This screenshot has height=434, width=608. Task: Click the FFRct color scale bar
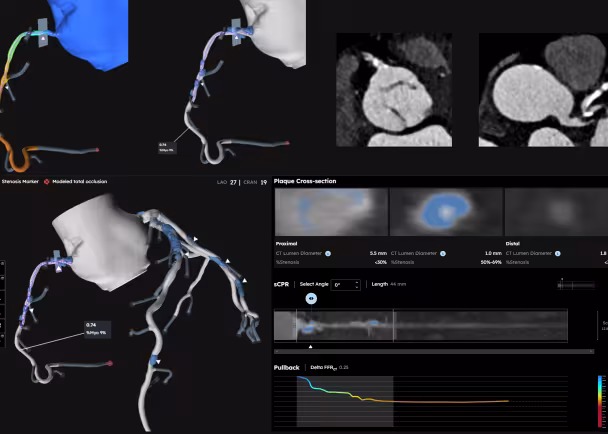[601, 401]
